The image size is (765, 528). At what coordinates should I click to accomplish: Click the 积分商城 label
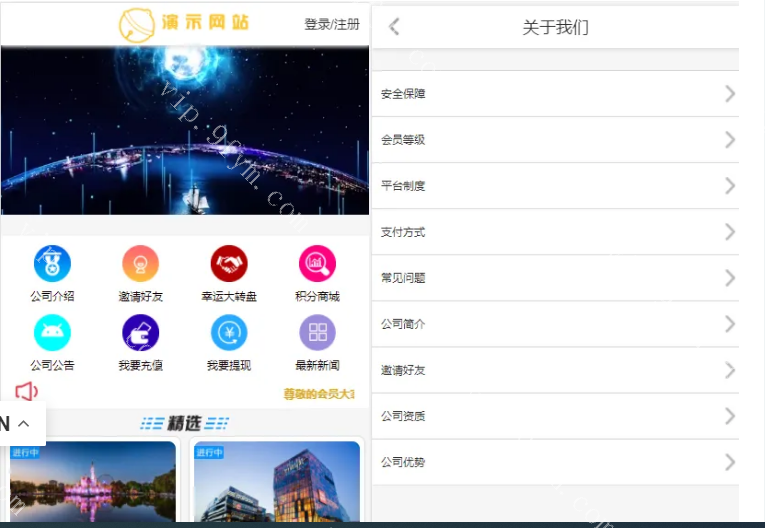317,296
